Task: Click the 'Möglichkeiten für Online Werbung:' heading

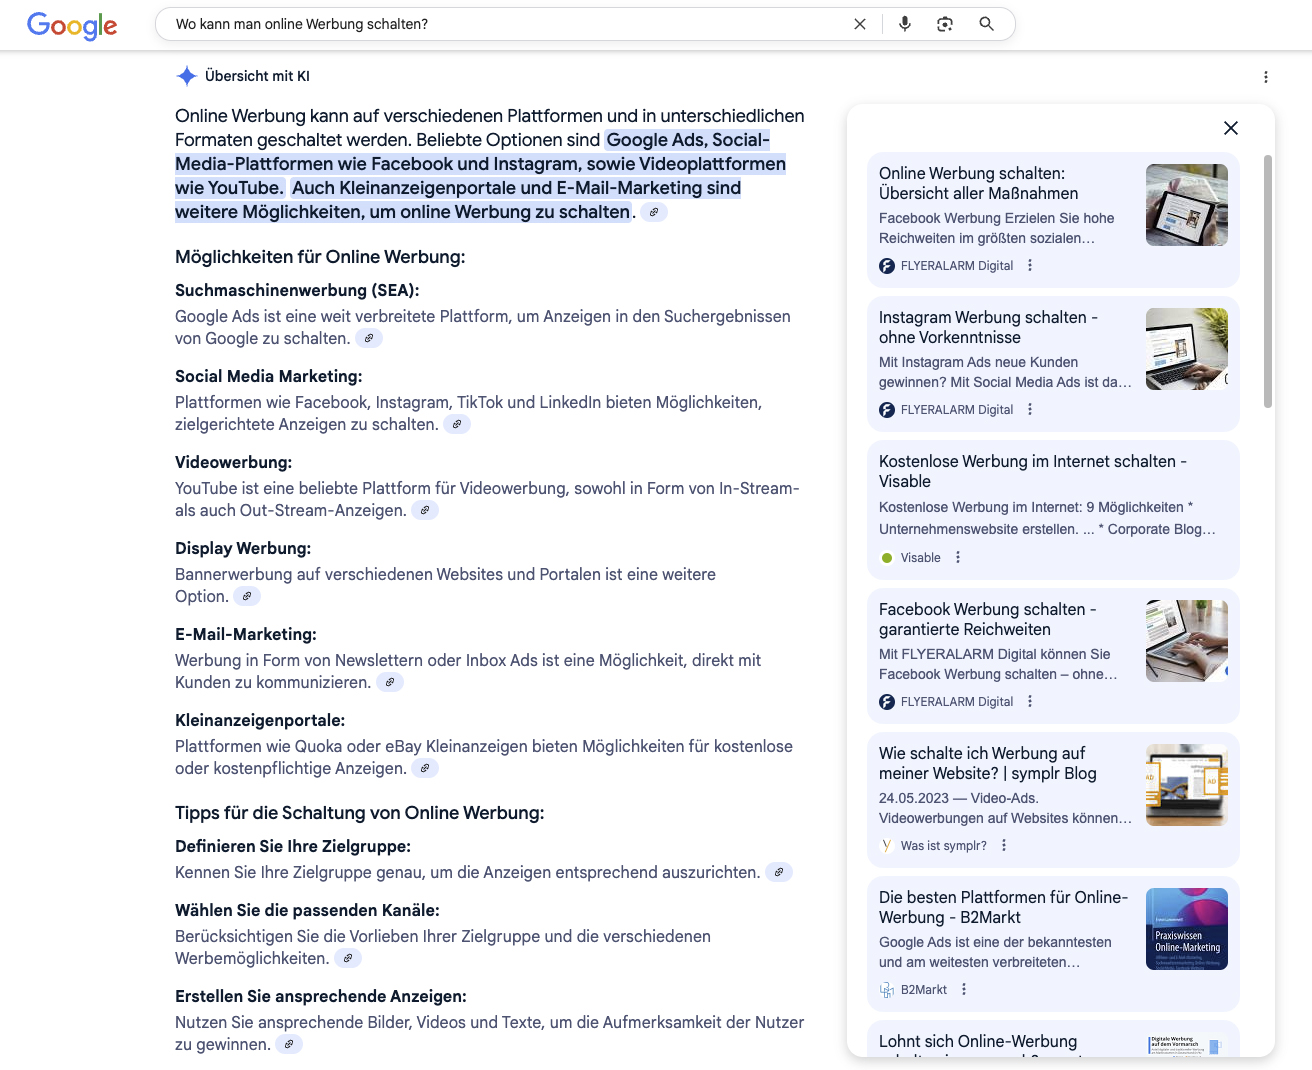Action: (x=320, y=257)
